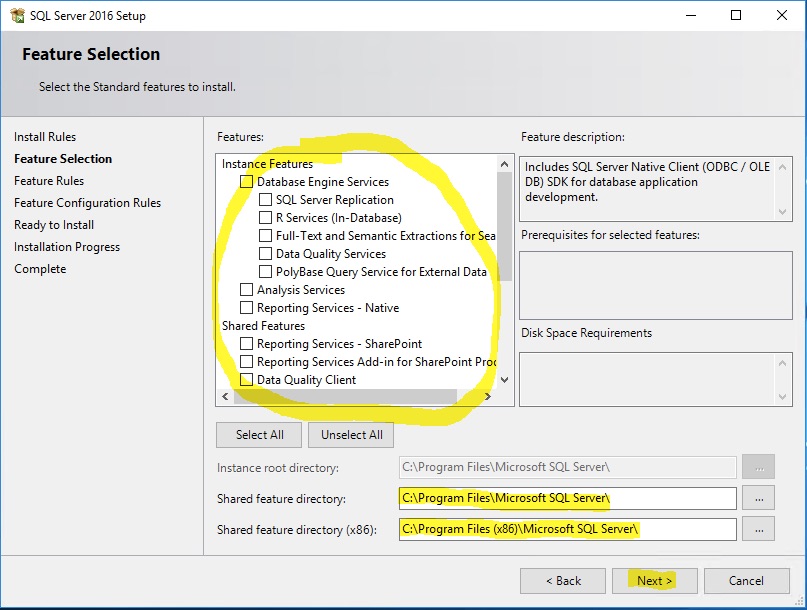Screen dimensions: 807x610
Task: Tick Reporting Services Add-in for SharePoint checkbox
Action: [x=247, y=361]
